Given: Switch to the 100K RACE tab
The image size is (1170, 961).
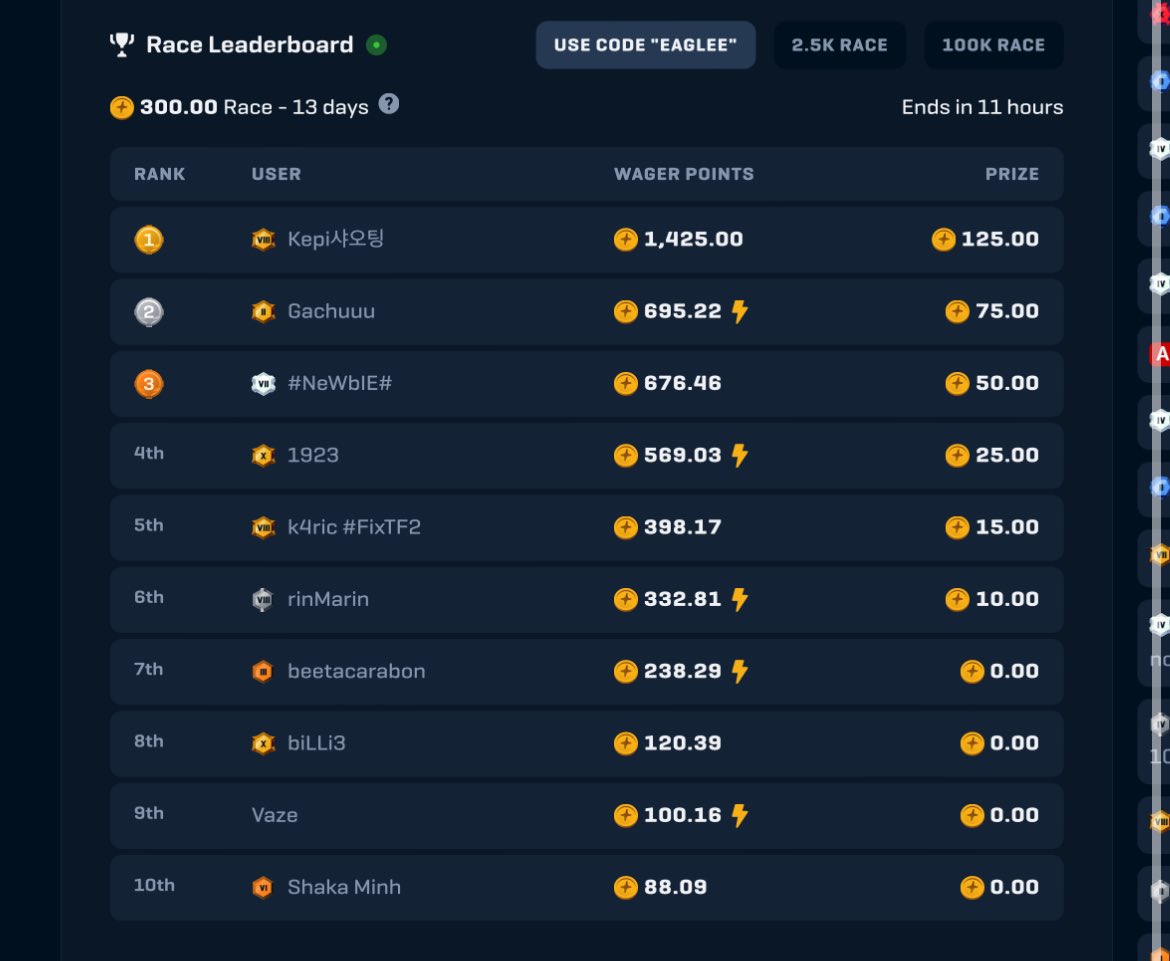Looking at the screenshot, I should tap(993, 45).
